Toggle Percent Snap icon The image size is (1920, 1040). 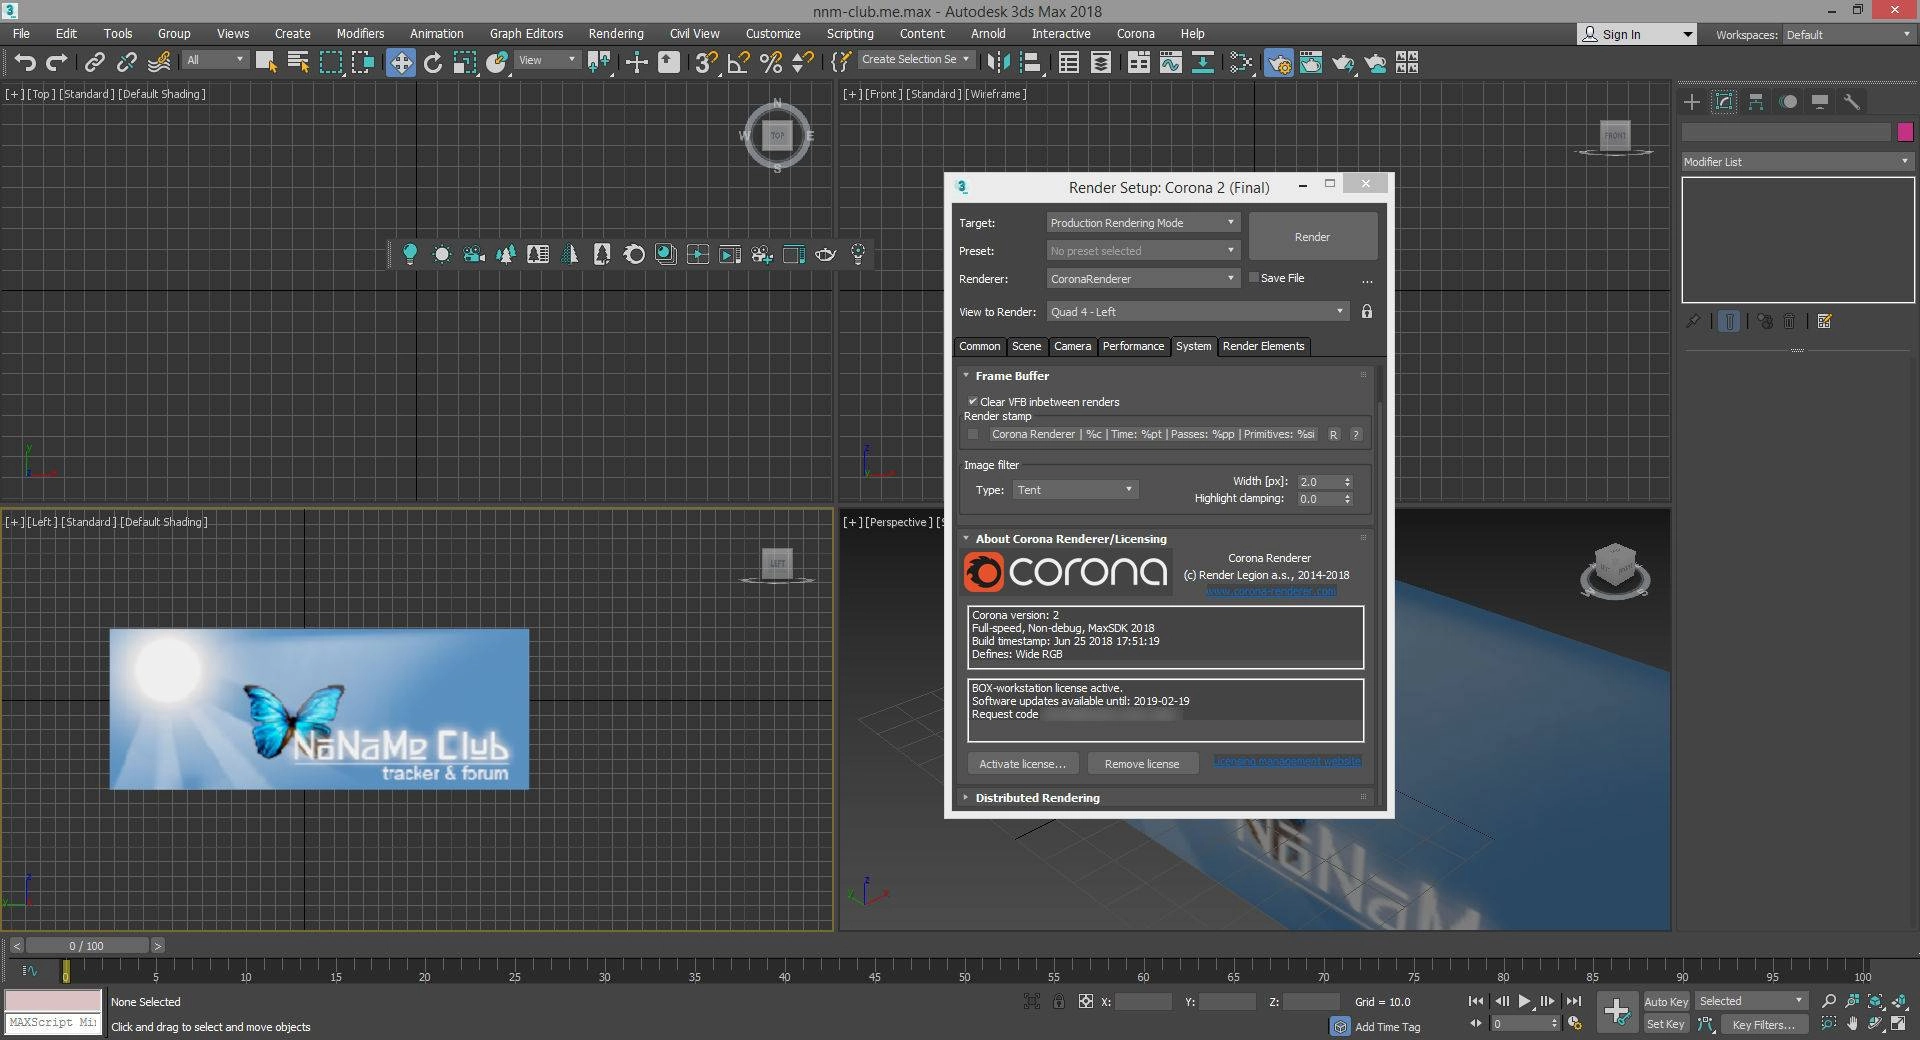771,63
